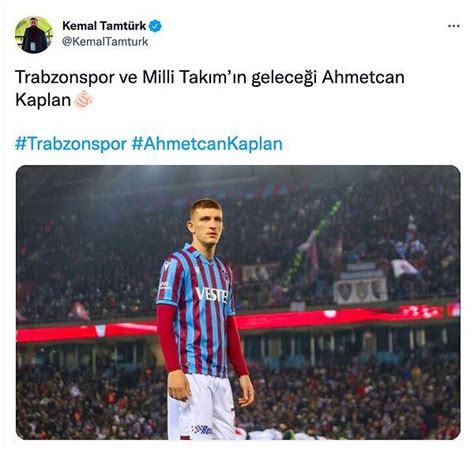This screenshot has height=450, width=474.
Task: Click the waving flags in the crowd
Action: pyautogui.click(x=406, y=248)
